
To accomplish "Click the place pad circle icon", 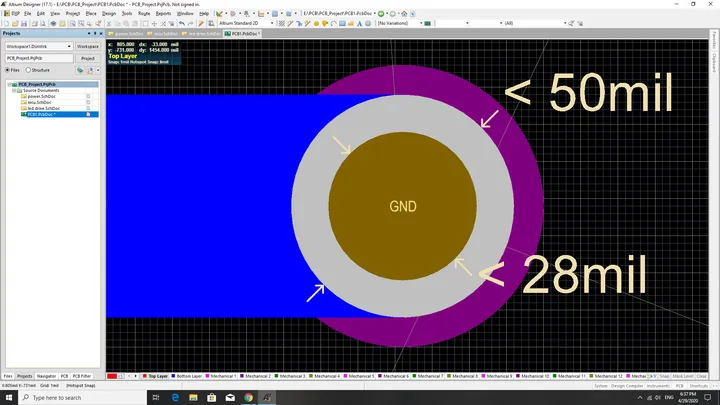I will coord(316,23).
